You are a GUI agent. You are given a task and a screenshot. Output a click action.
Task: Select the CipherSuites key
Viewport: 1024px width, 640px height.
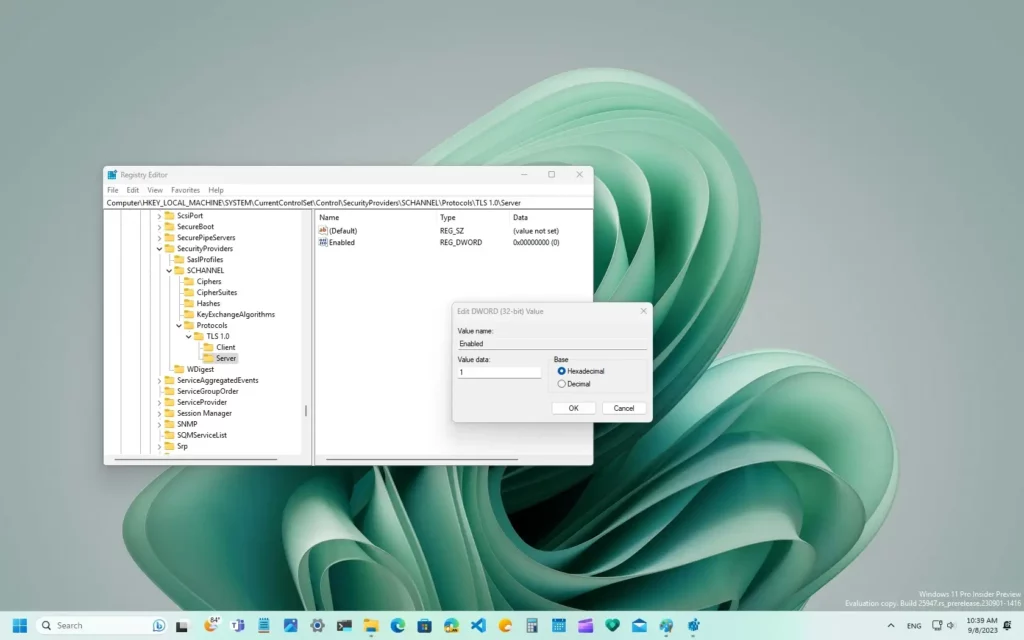(x=217, y=293)
